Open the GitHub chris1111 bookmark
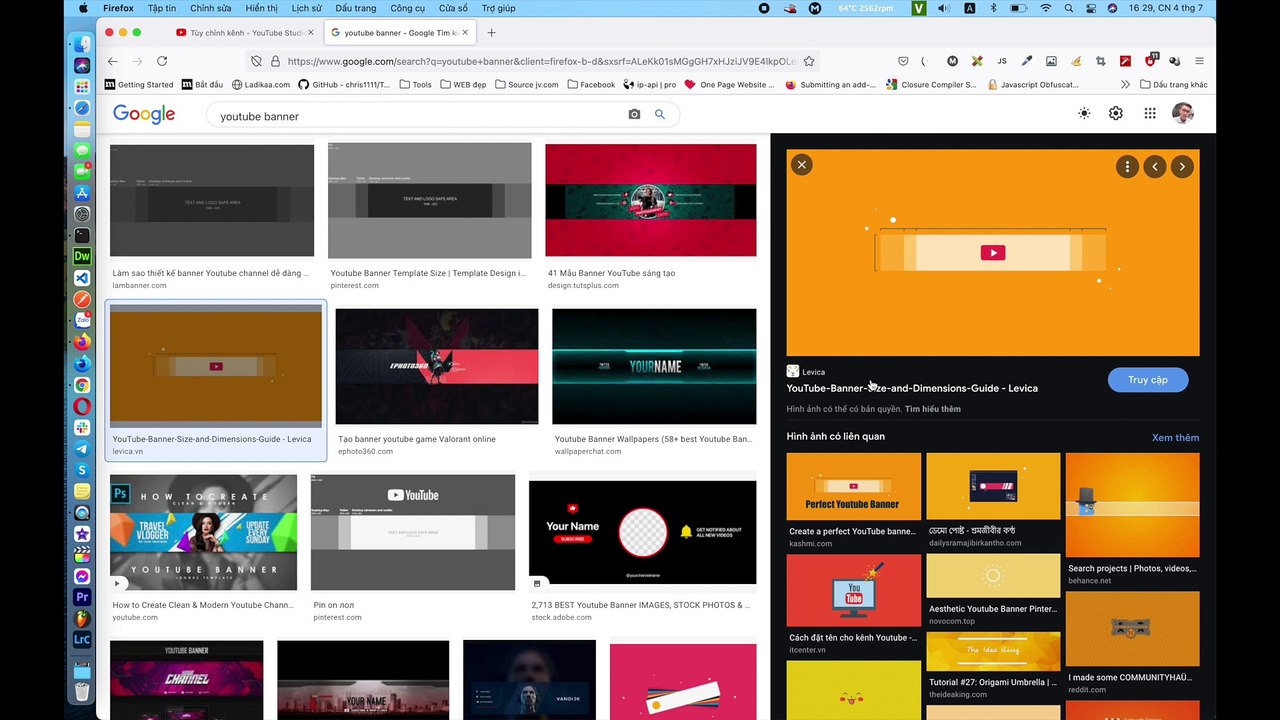The image size is (1280, 720). pyautogui.click(x=343, y=85)
